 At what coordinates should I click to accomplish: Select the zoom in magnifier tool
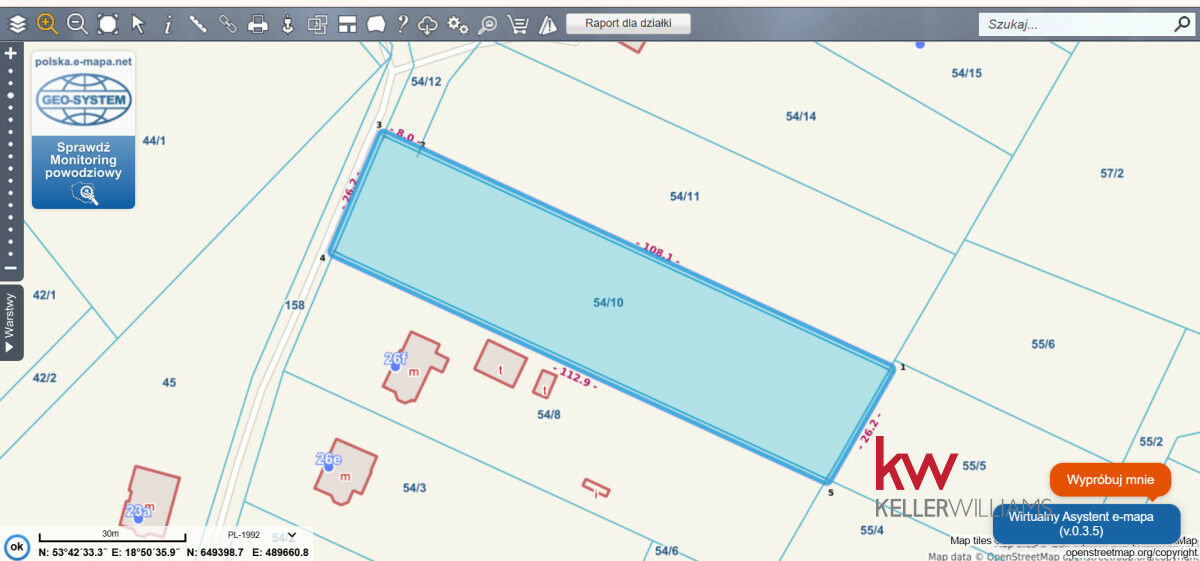pos(47,24)
